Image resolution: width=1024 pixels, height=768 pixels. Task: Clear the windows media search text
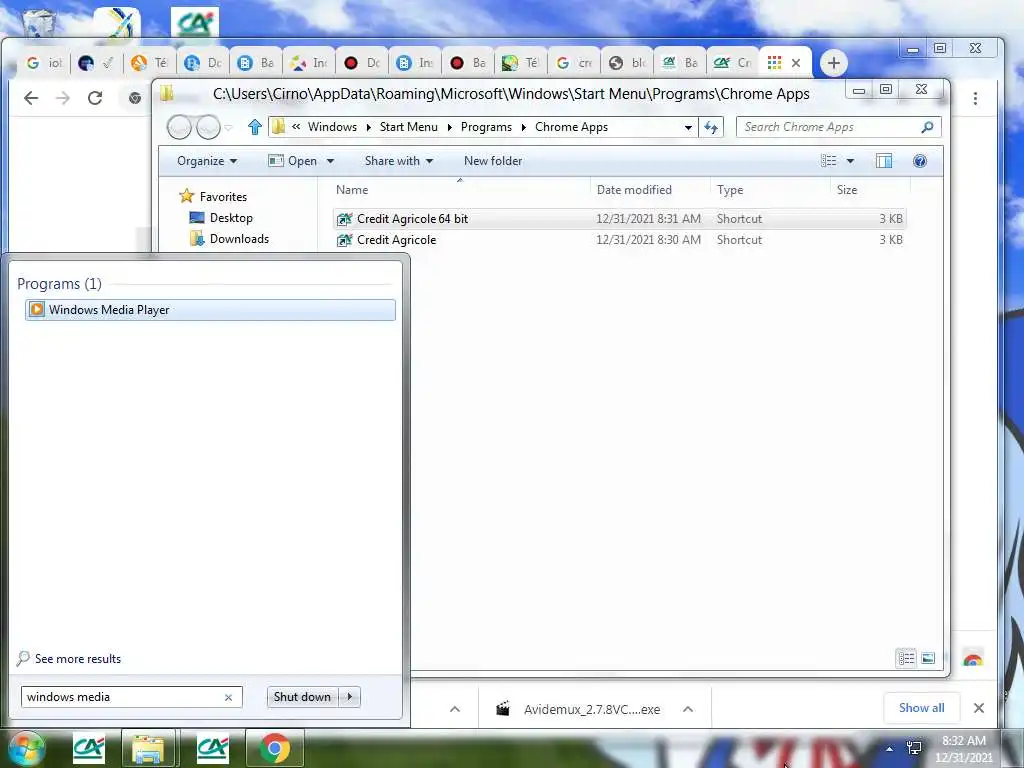pyautogui.click(x=229, y=697)
